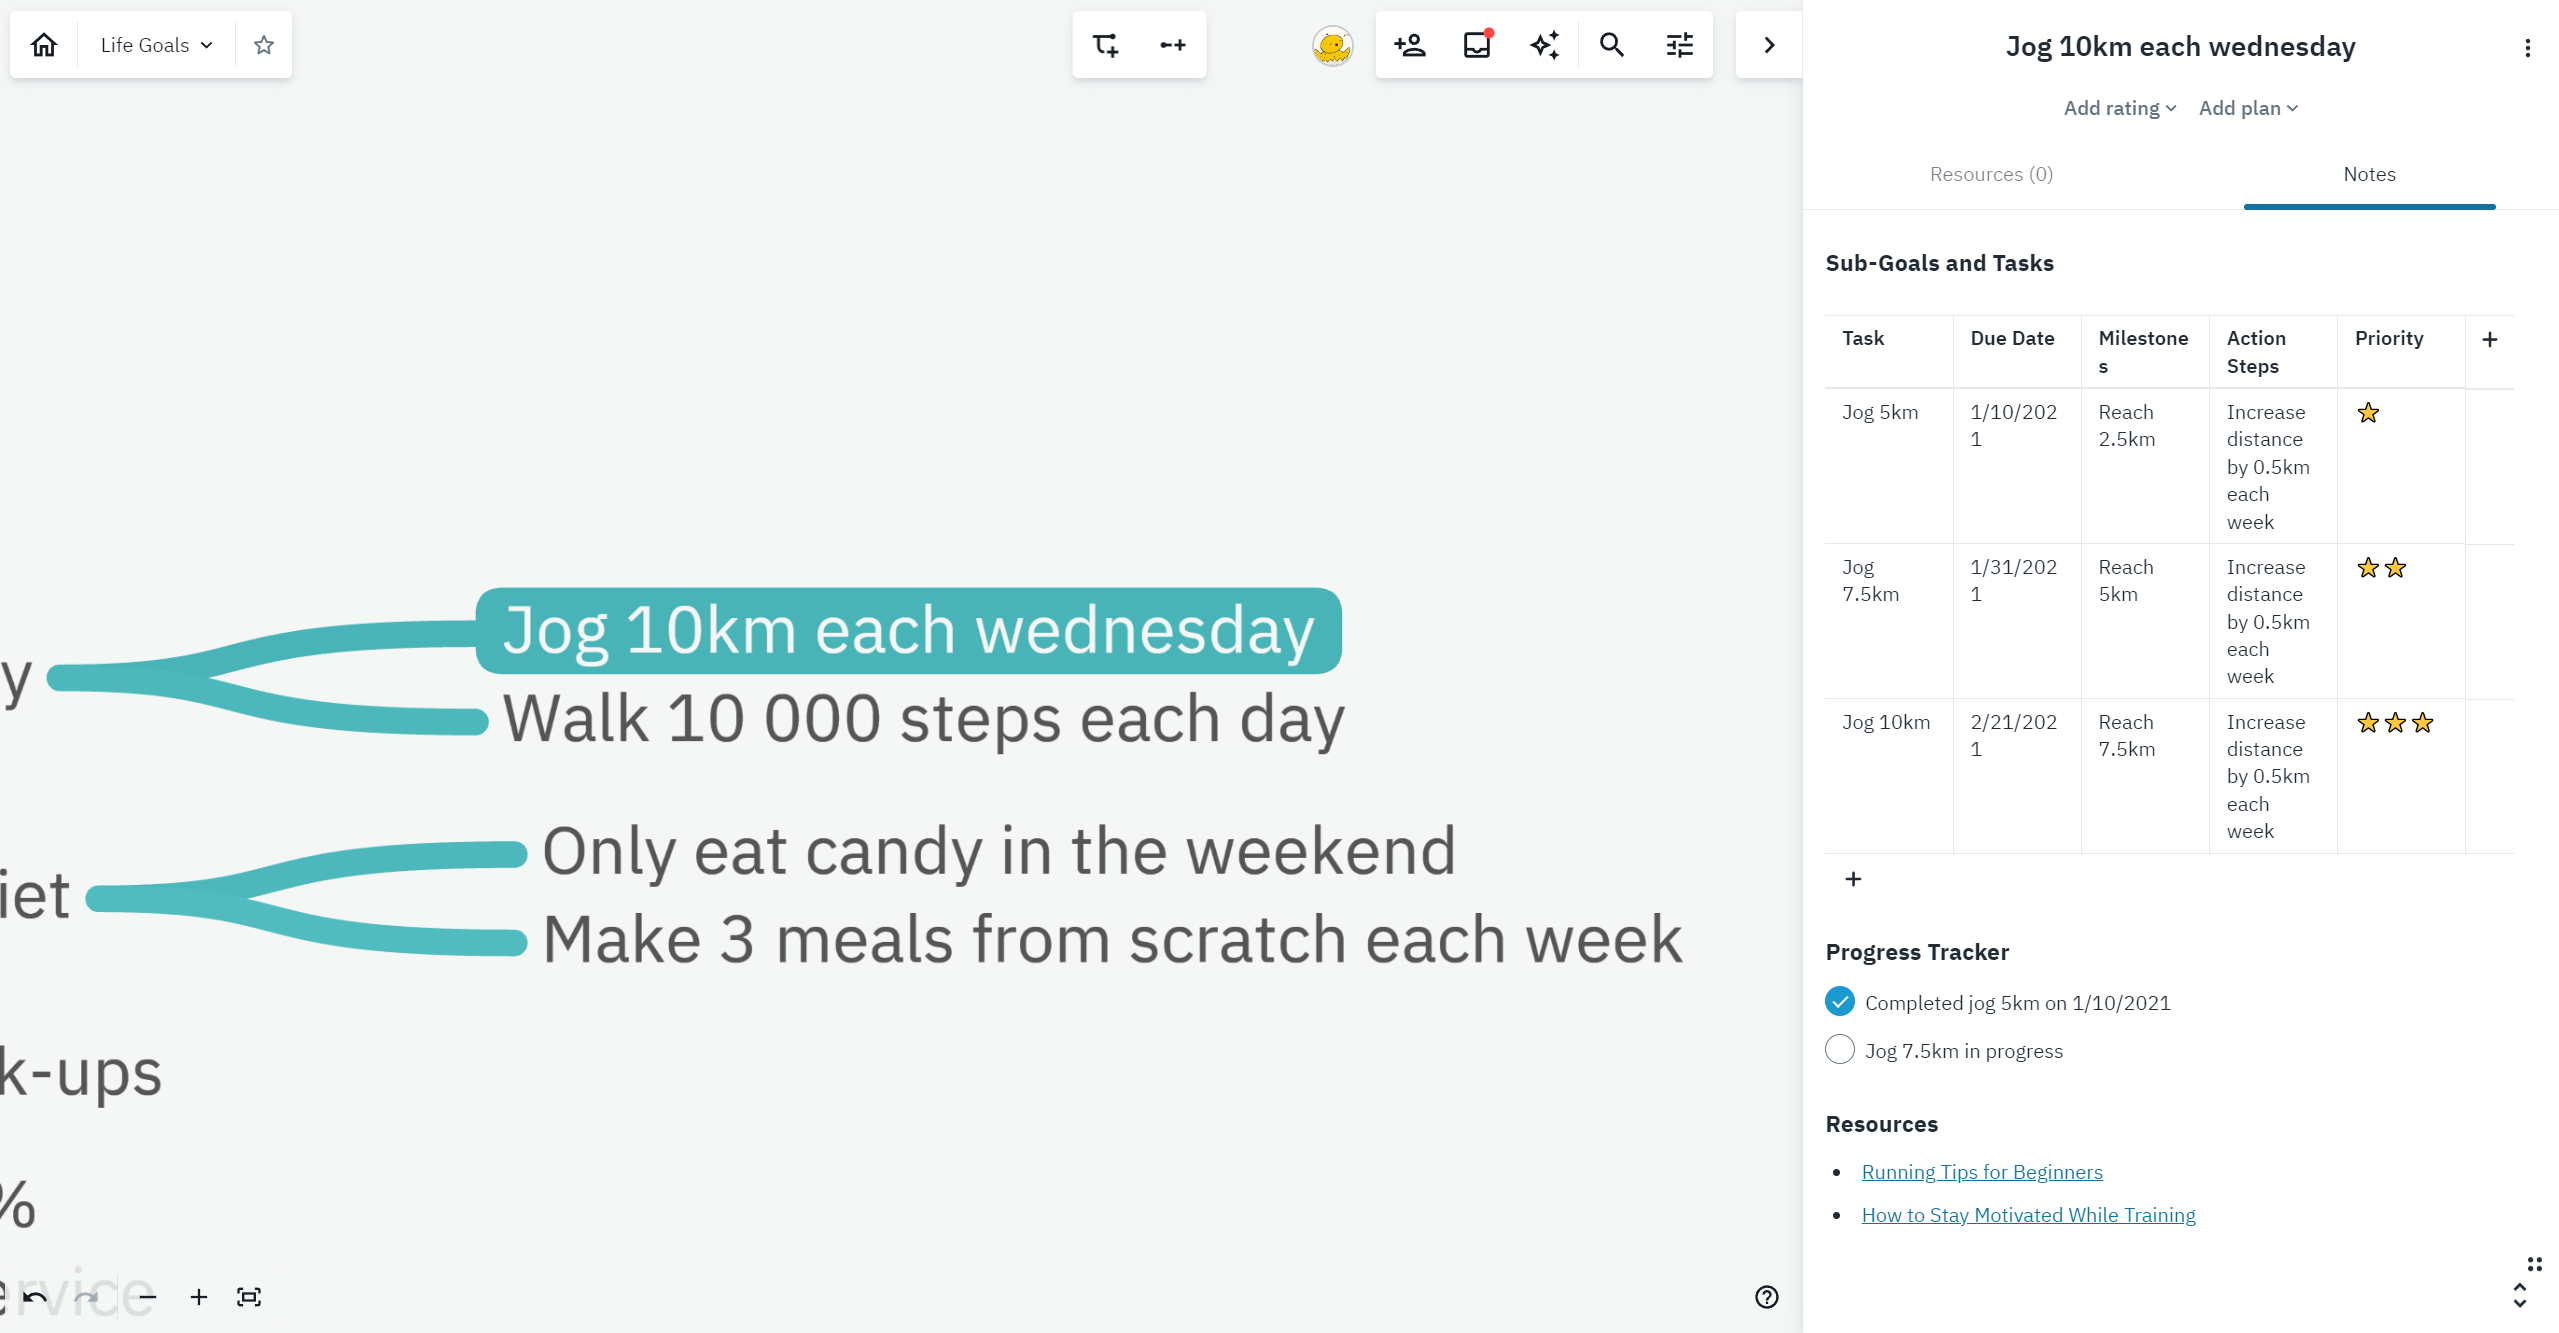
Task: Select the Notes tab
Action: [2368, 173]
